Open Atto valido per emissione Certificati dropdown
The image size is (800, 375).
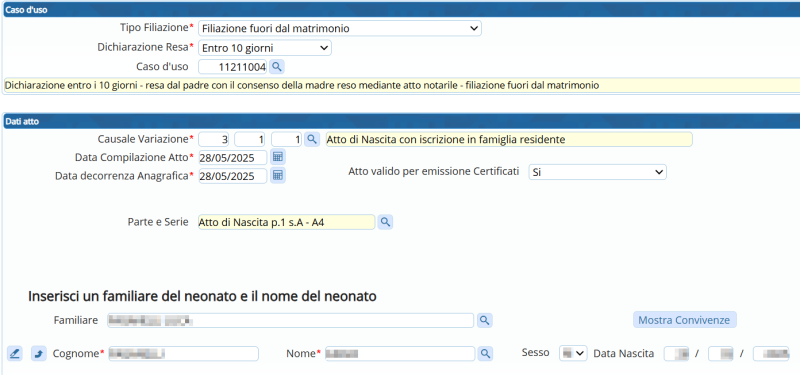(597, 172)
